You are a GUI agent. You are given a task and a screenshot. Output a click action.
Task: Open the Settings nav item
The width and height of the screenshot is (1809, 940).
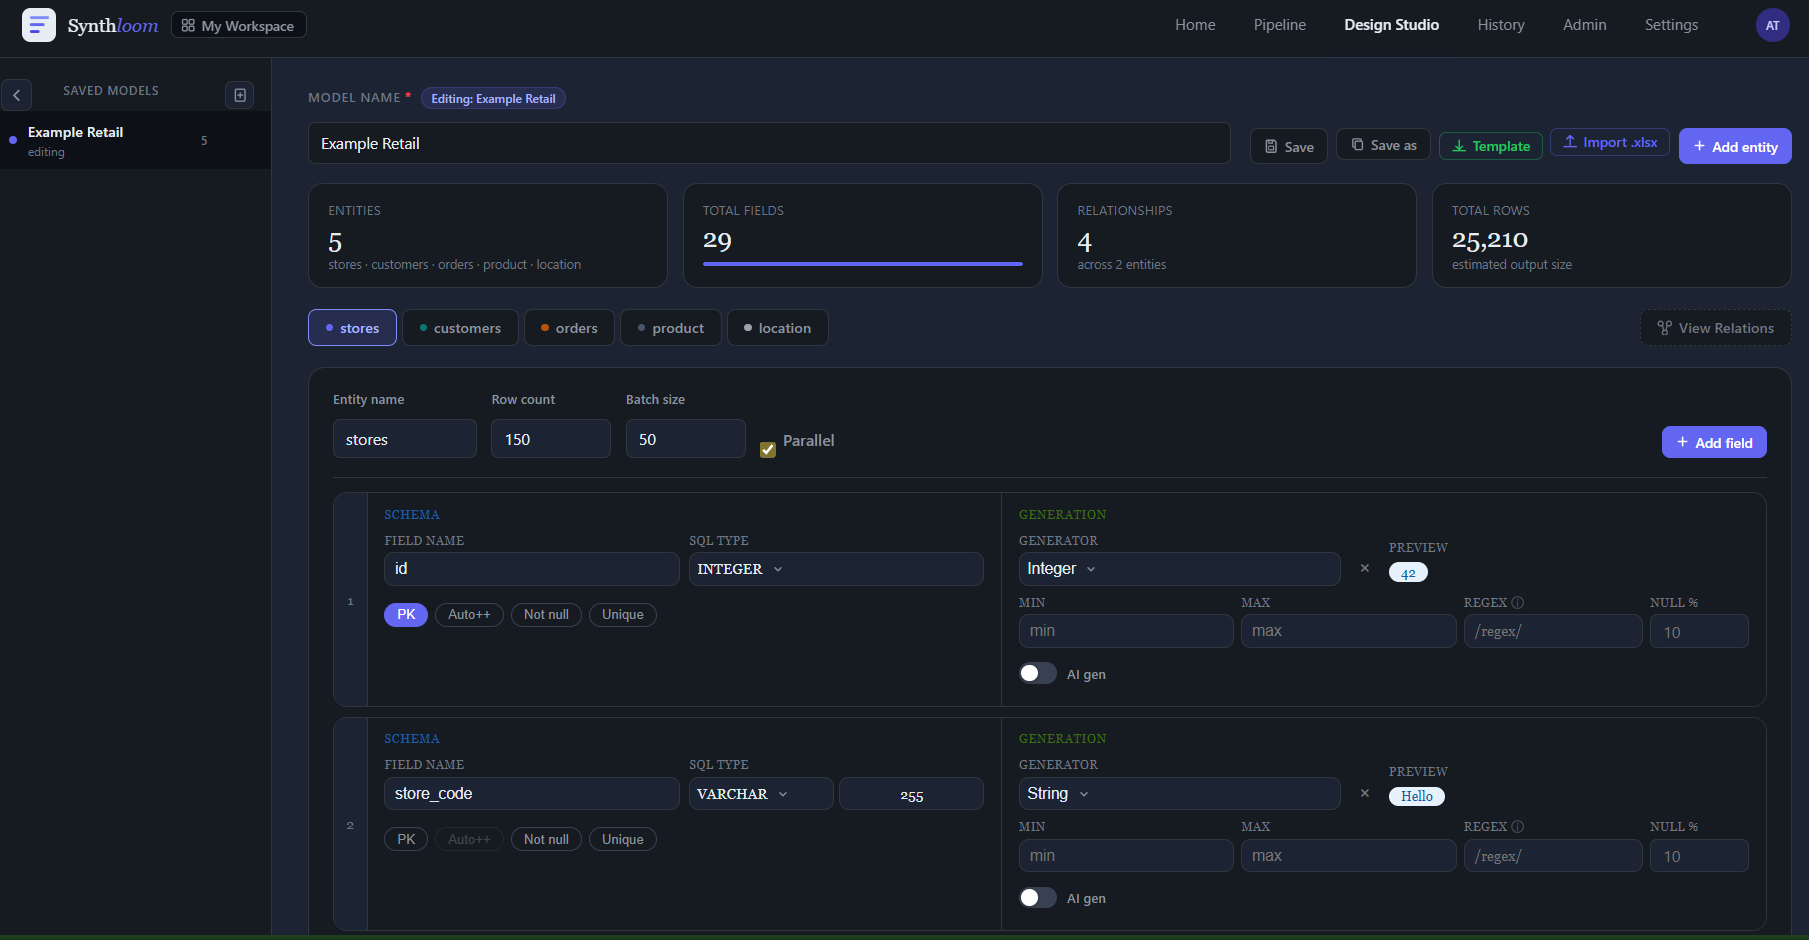click(1671, 25)
